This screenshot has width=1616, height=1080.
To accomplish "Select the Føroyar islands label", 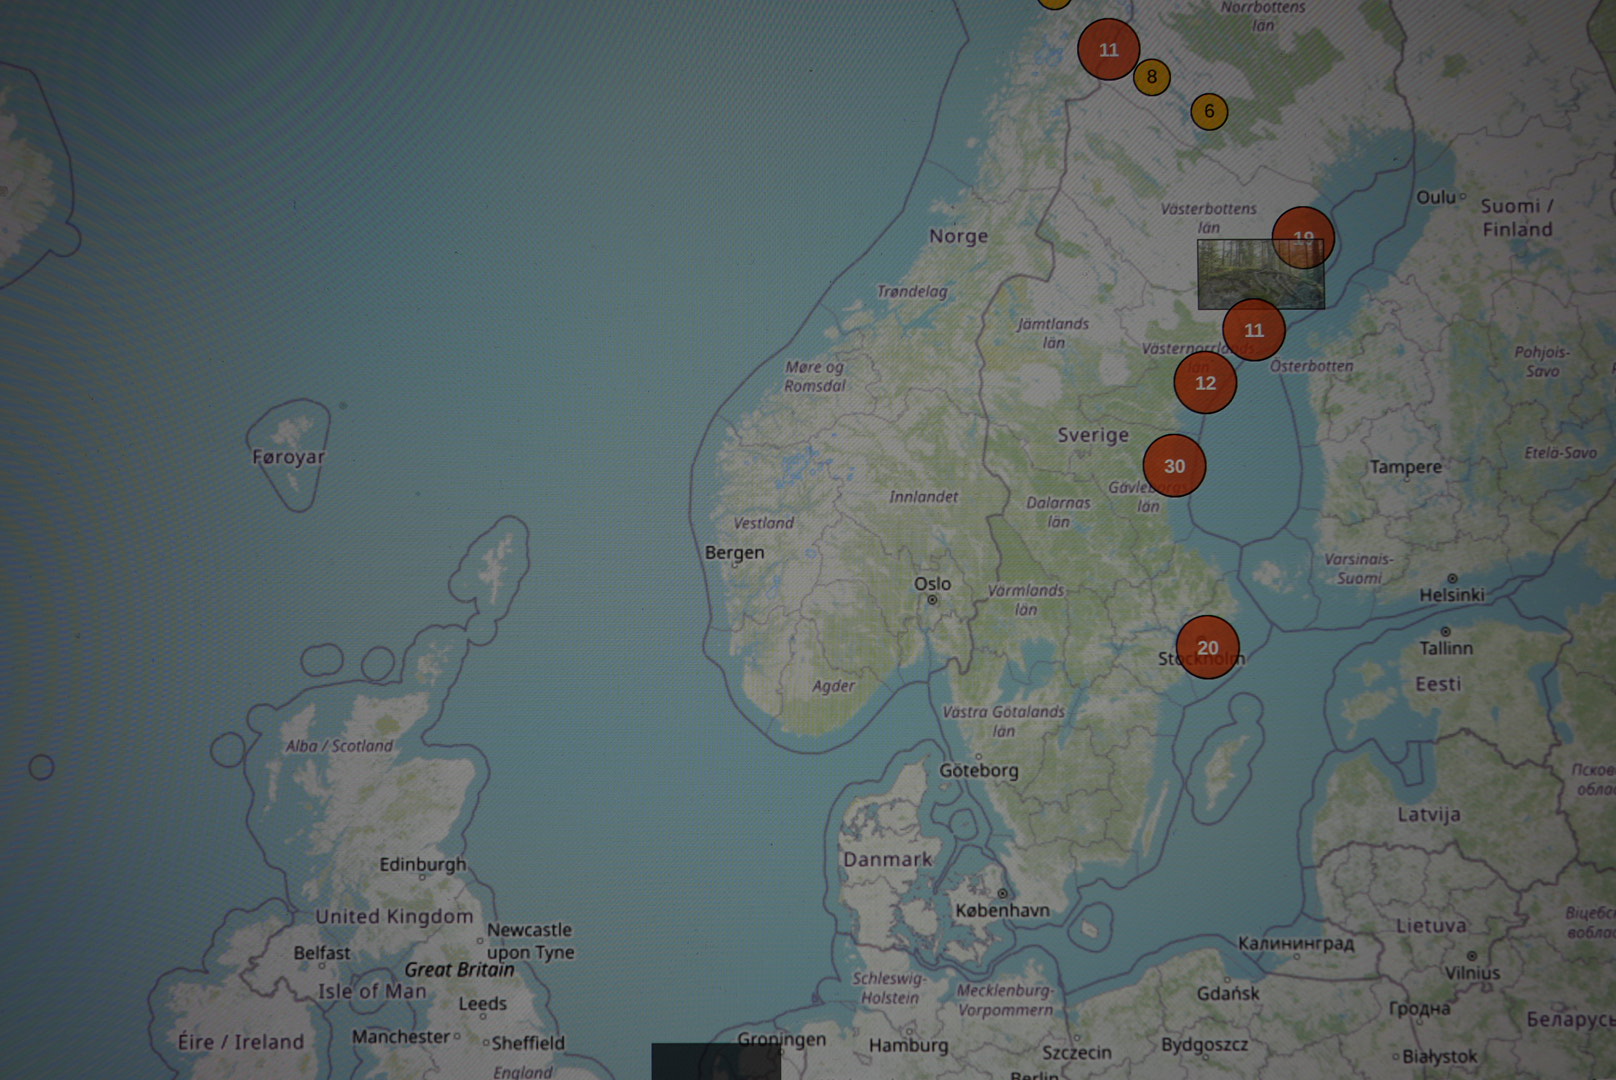I will 288,457.
